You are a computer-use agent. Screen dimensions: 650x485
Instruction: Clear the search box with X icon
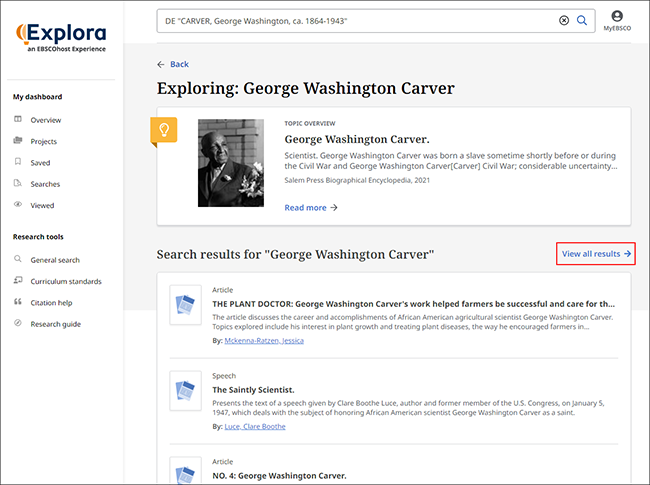[x=564, y=20]
